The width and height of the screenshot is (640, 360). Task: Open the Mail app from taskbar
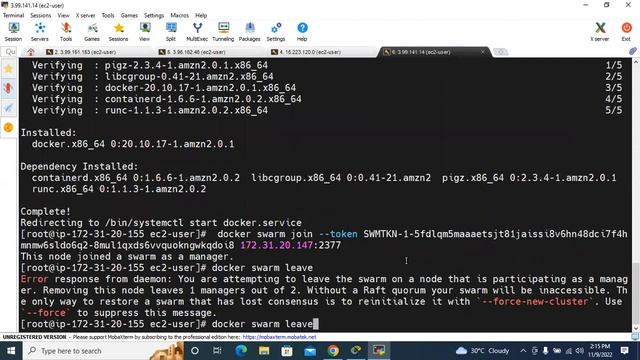(310, 351)
